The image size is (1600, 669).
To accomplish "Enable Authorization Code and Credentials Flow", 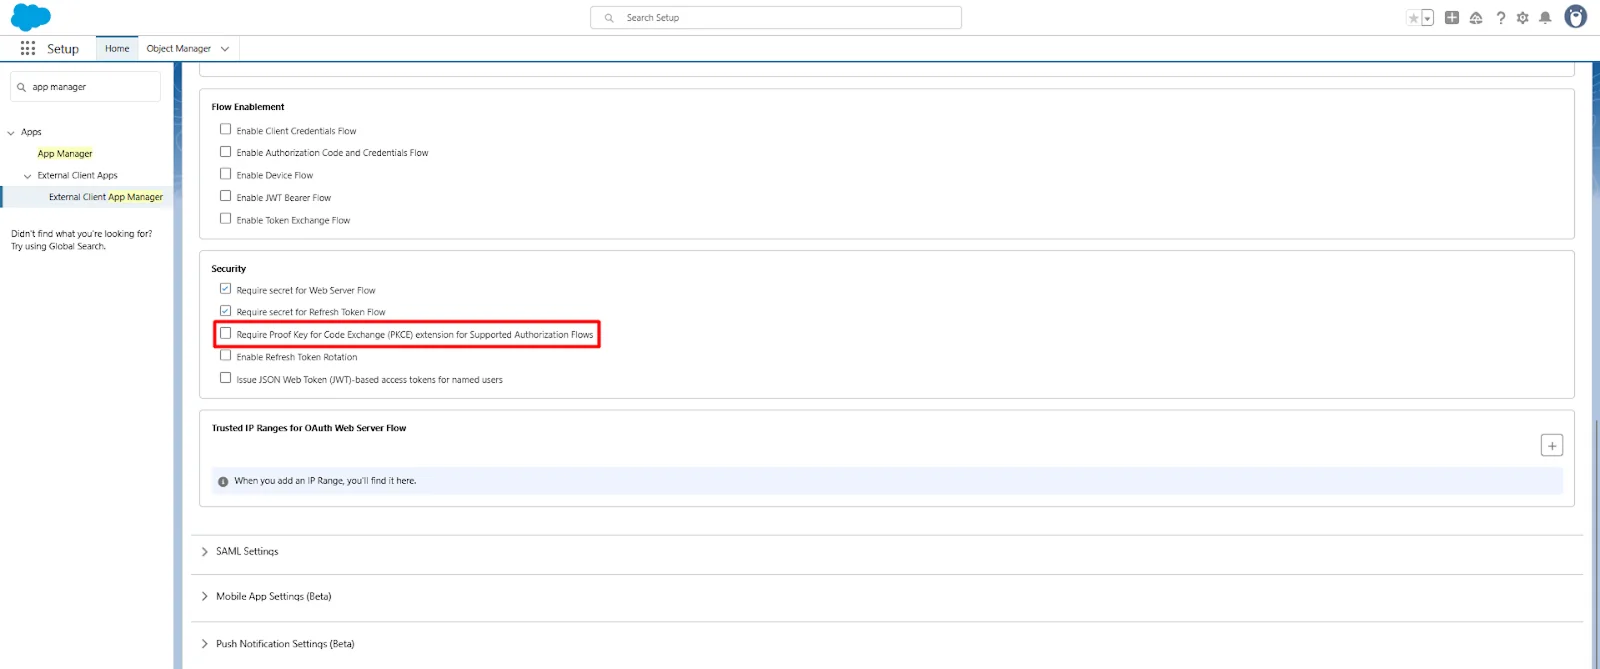I will point(225,152).
